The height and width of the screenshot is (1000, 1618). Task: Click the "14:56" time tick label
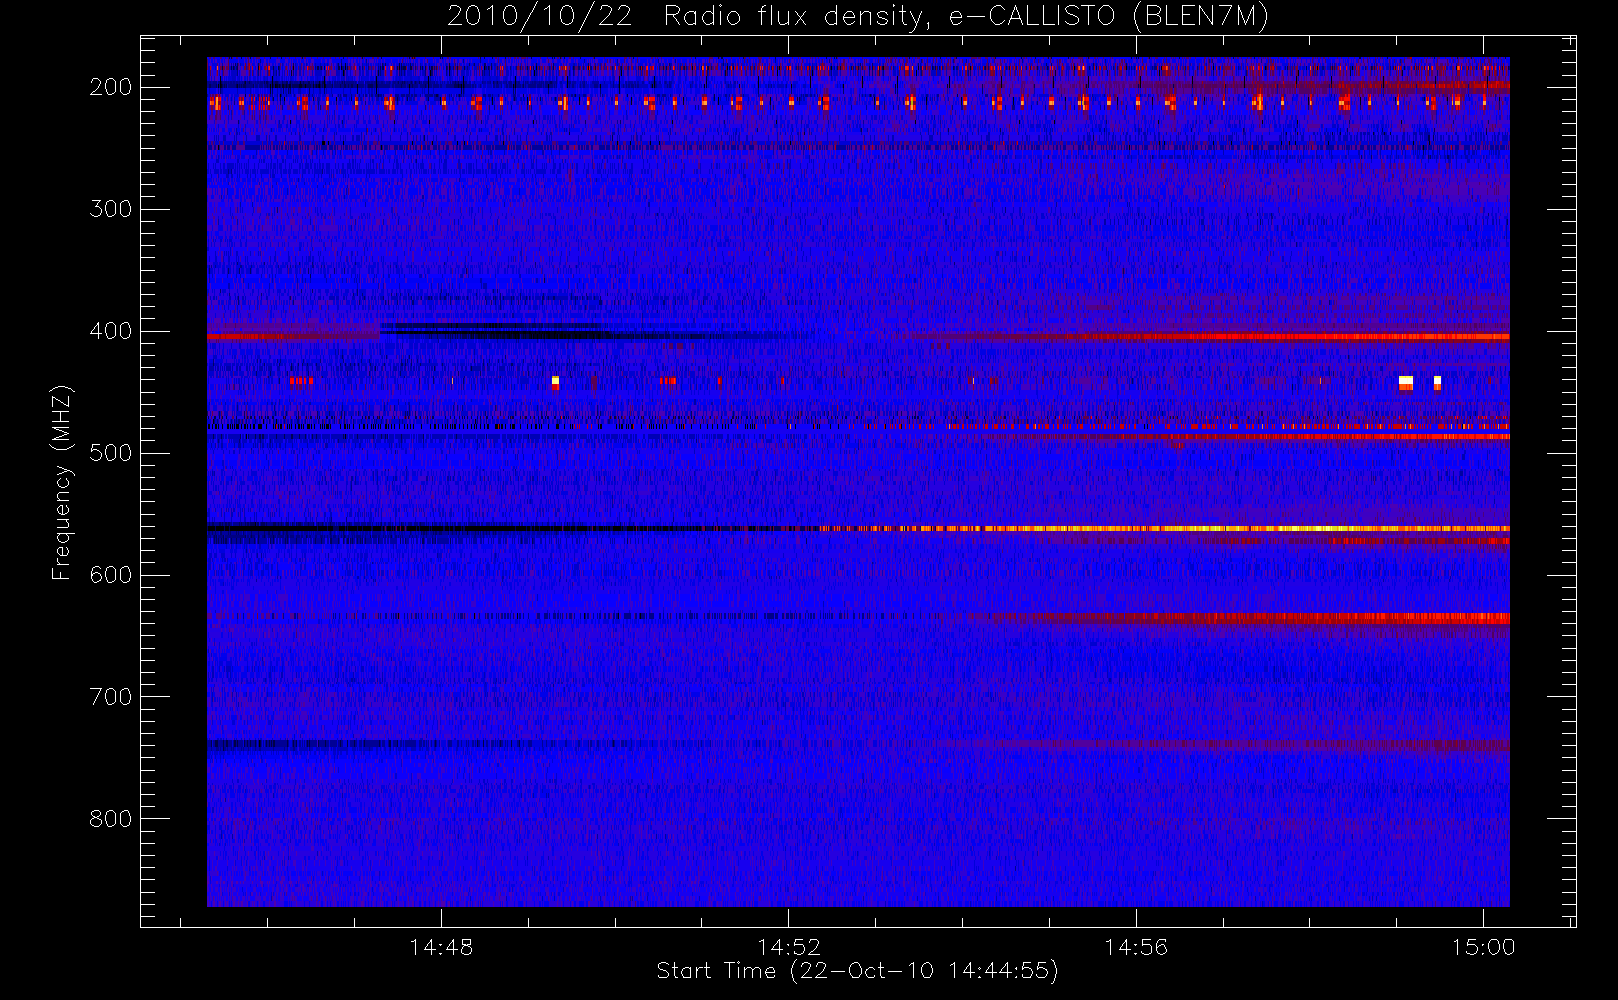1136,947
